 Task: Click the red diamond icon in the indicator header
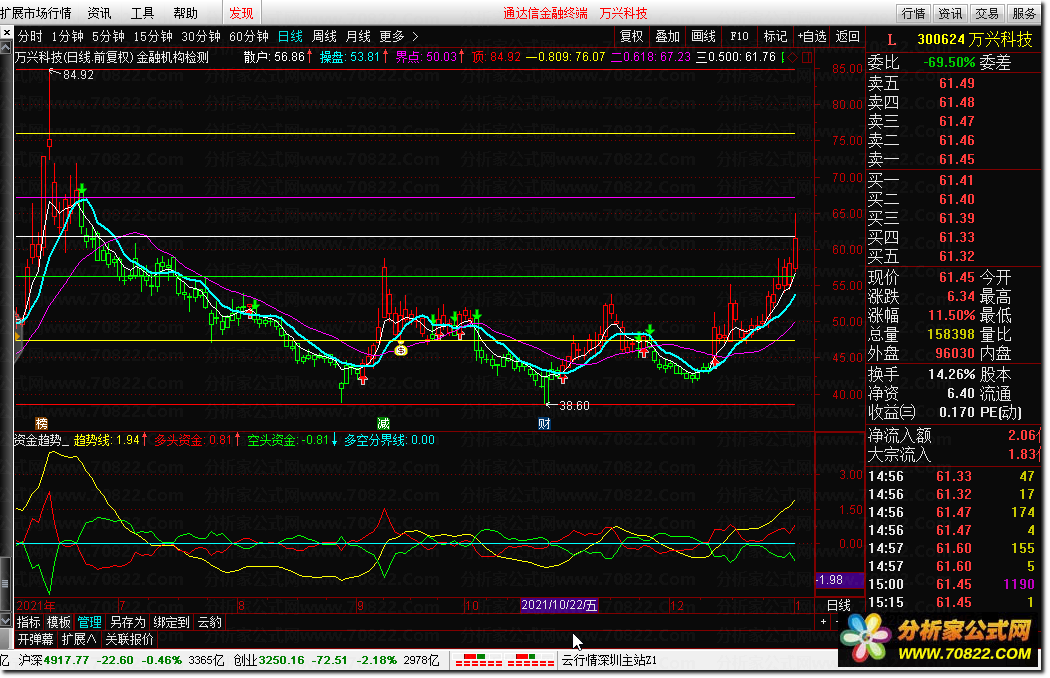pos(794,58)
